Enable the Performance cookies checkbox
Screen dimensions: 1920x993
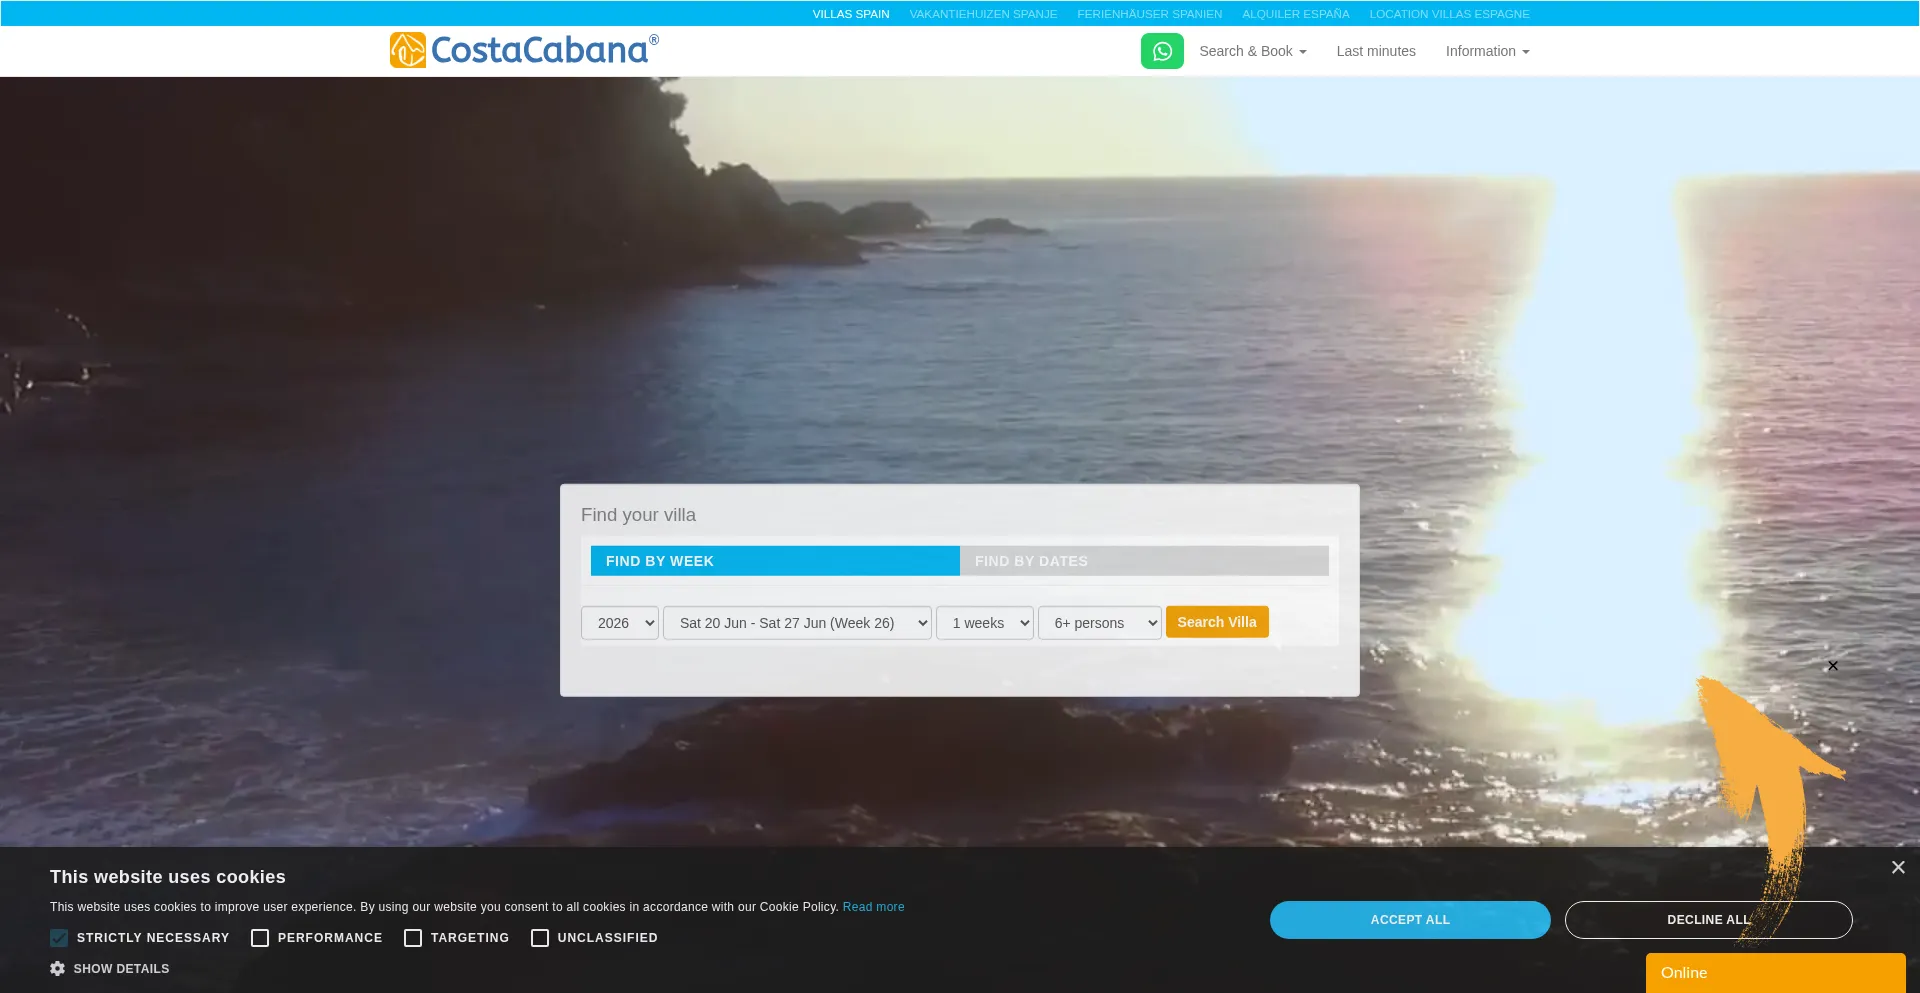tap(260, 938)
